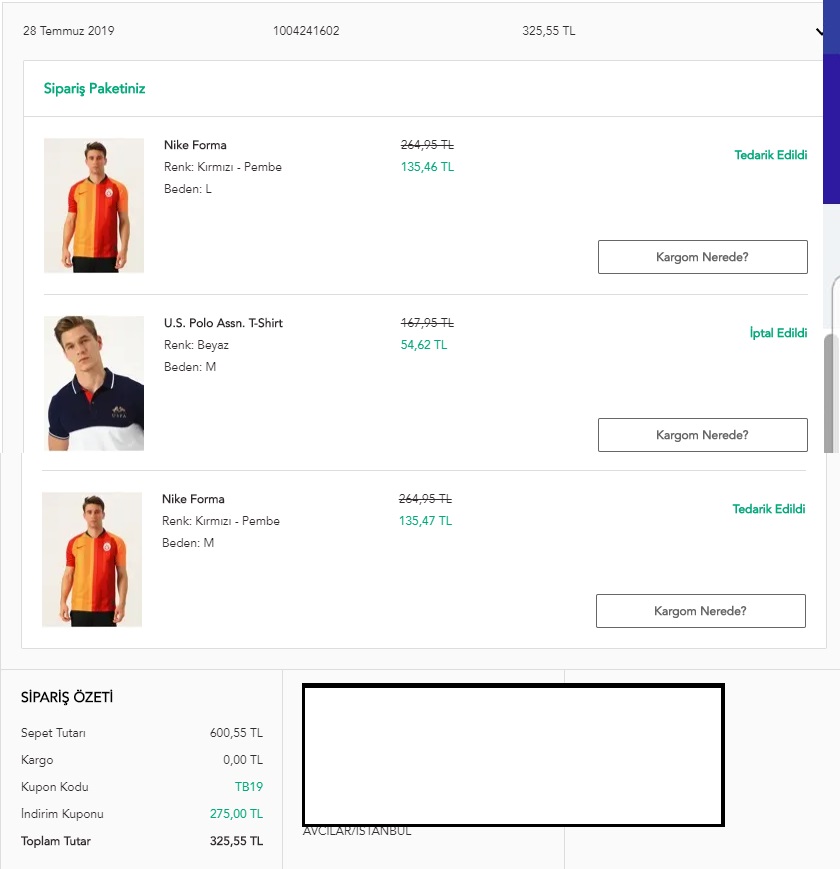The height and width of the screenshot is (869, 840).
Task: Click the SİPARİŞ ÖZETİ heading
Action: (x=67, y=697)
